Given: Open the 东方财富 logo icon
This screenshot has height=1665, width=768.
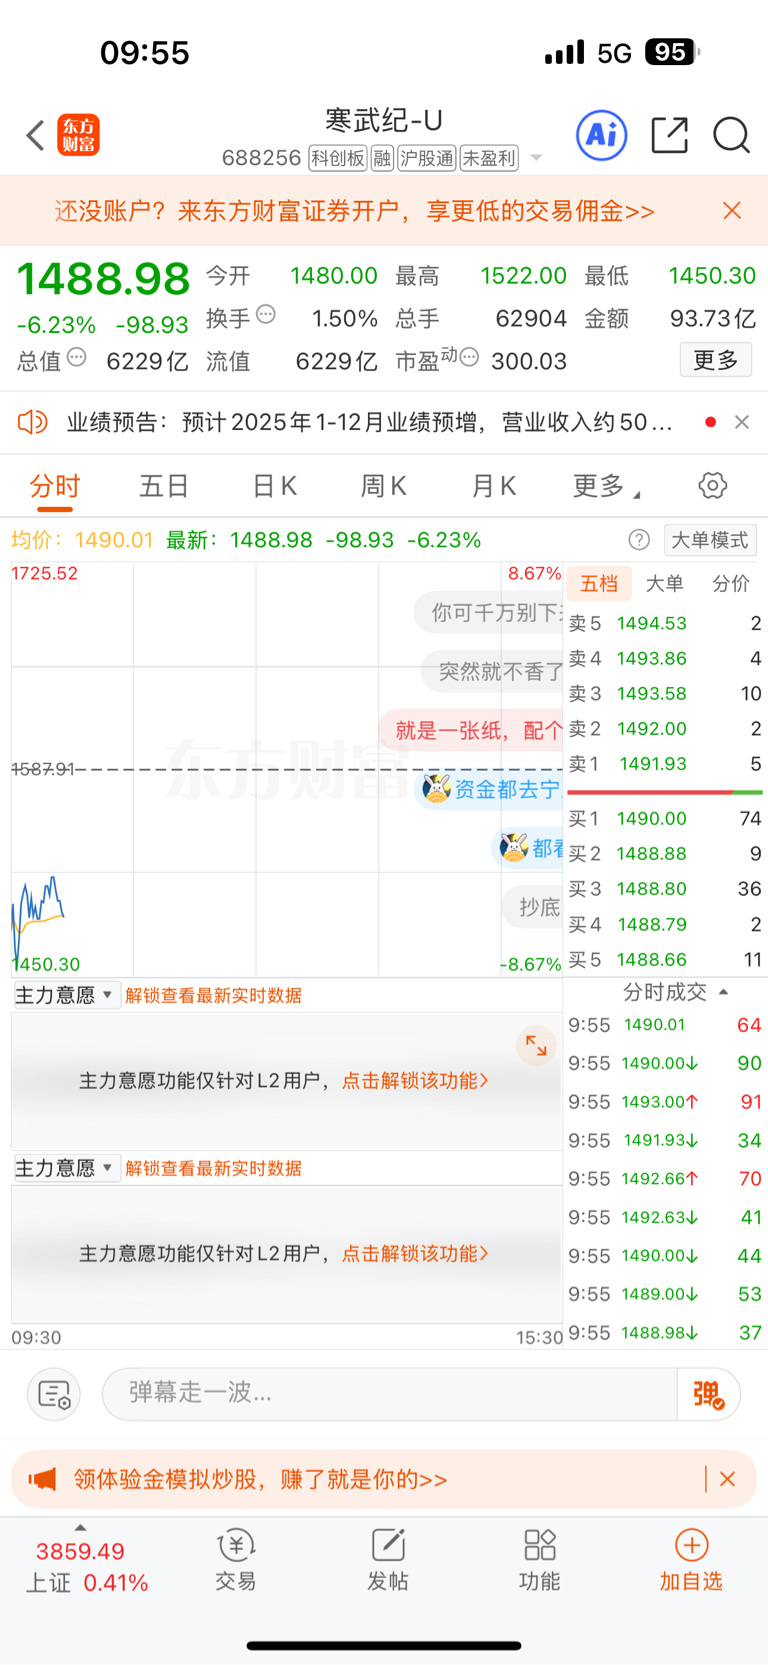Looking at the screenshot, I should pyautogui.click(x=78, y=135).
